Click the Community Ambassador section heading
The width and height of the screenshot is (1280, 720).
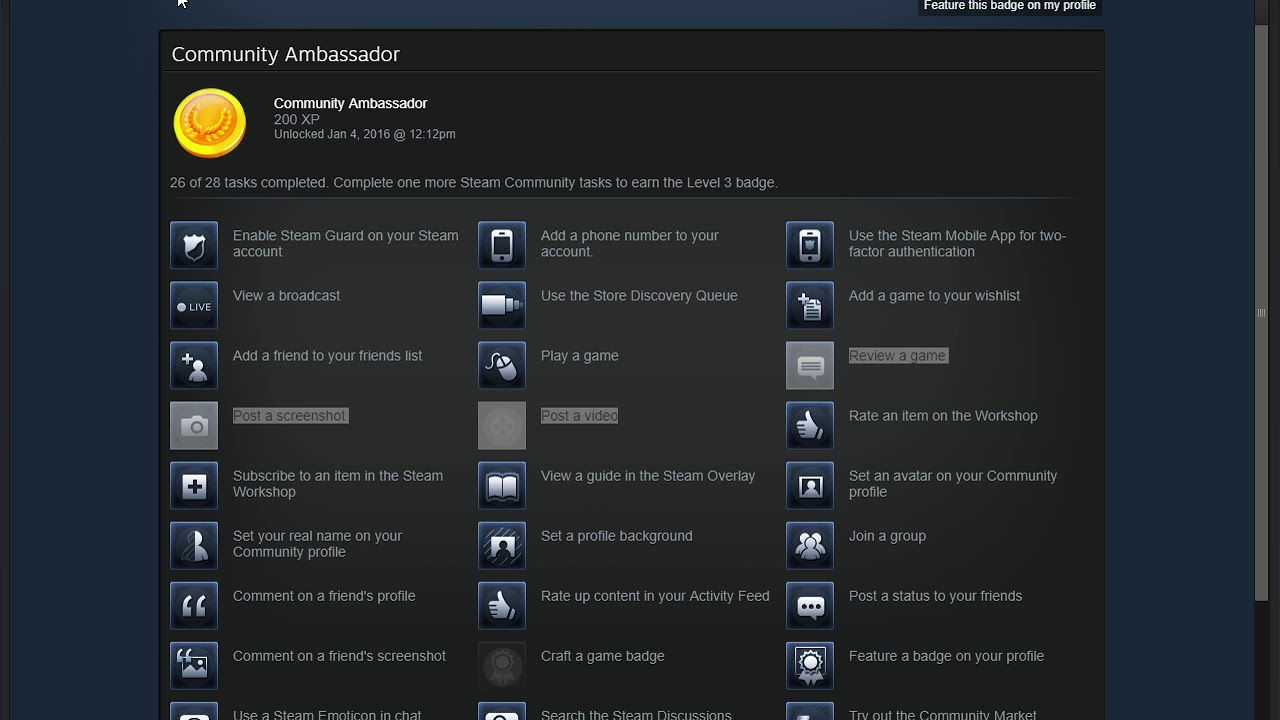(286, 55)
